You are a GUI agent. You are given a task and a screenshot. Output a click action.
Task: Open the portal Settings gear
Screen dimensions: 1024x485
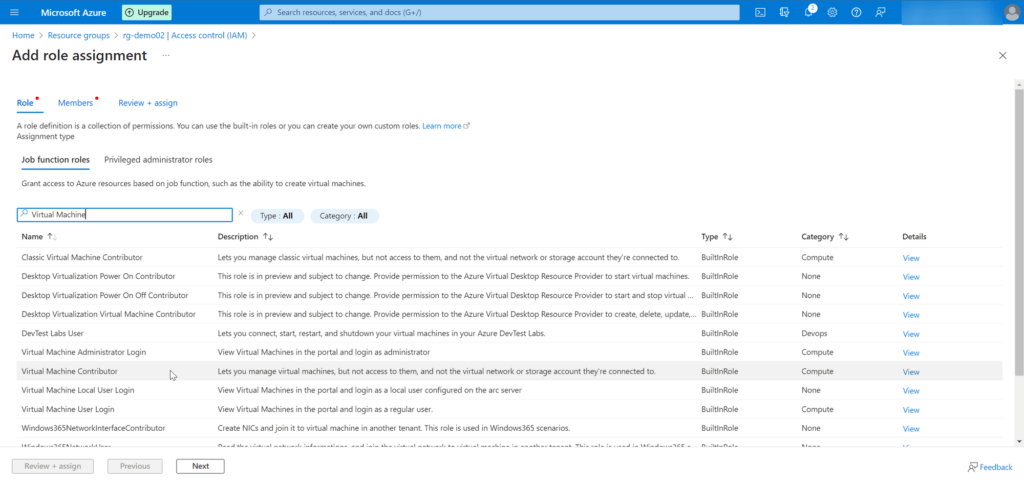click(832, 12)
